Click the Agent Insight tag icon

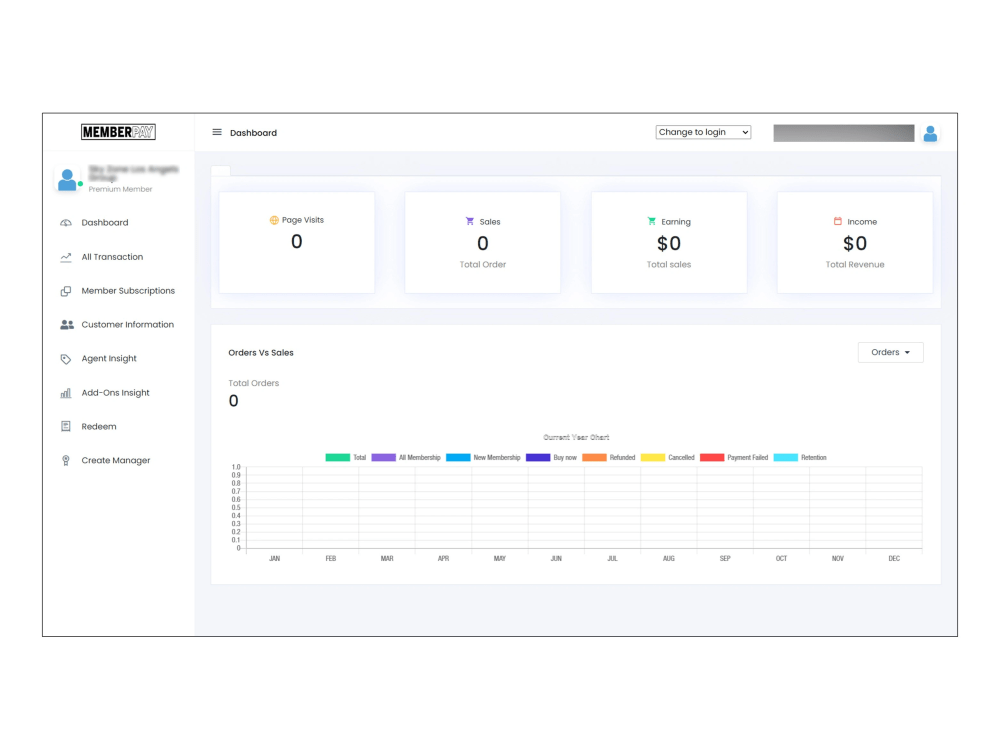(66, 358)
